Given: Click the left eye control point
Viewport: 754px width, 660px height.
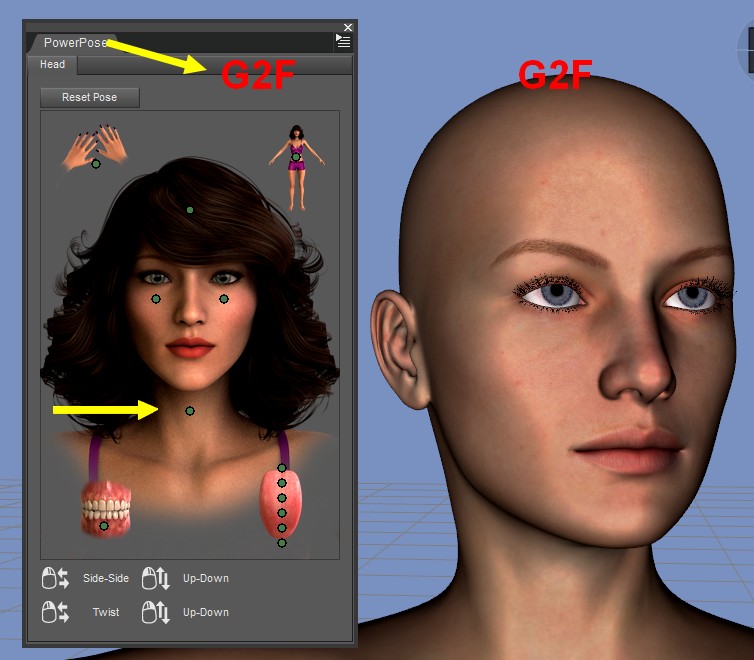Looking at the screenshot, I should pyautogui.click(x=156, y=299).
